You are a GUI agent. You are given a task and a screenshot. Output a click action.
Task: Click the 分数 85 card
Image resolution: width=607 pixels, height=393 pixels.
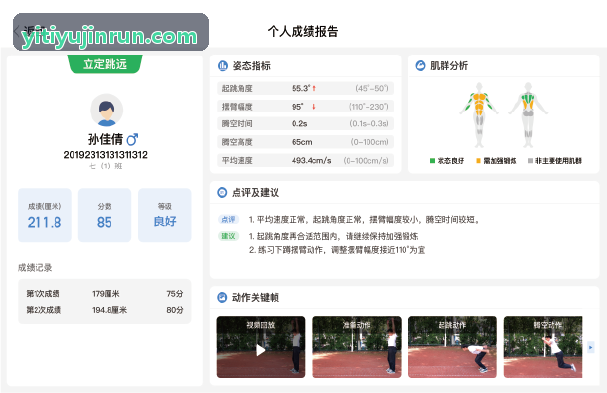point(105,215)
